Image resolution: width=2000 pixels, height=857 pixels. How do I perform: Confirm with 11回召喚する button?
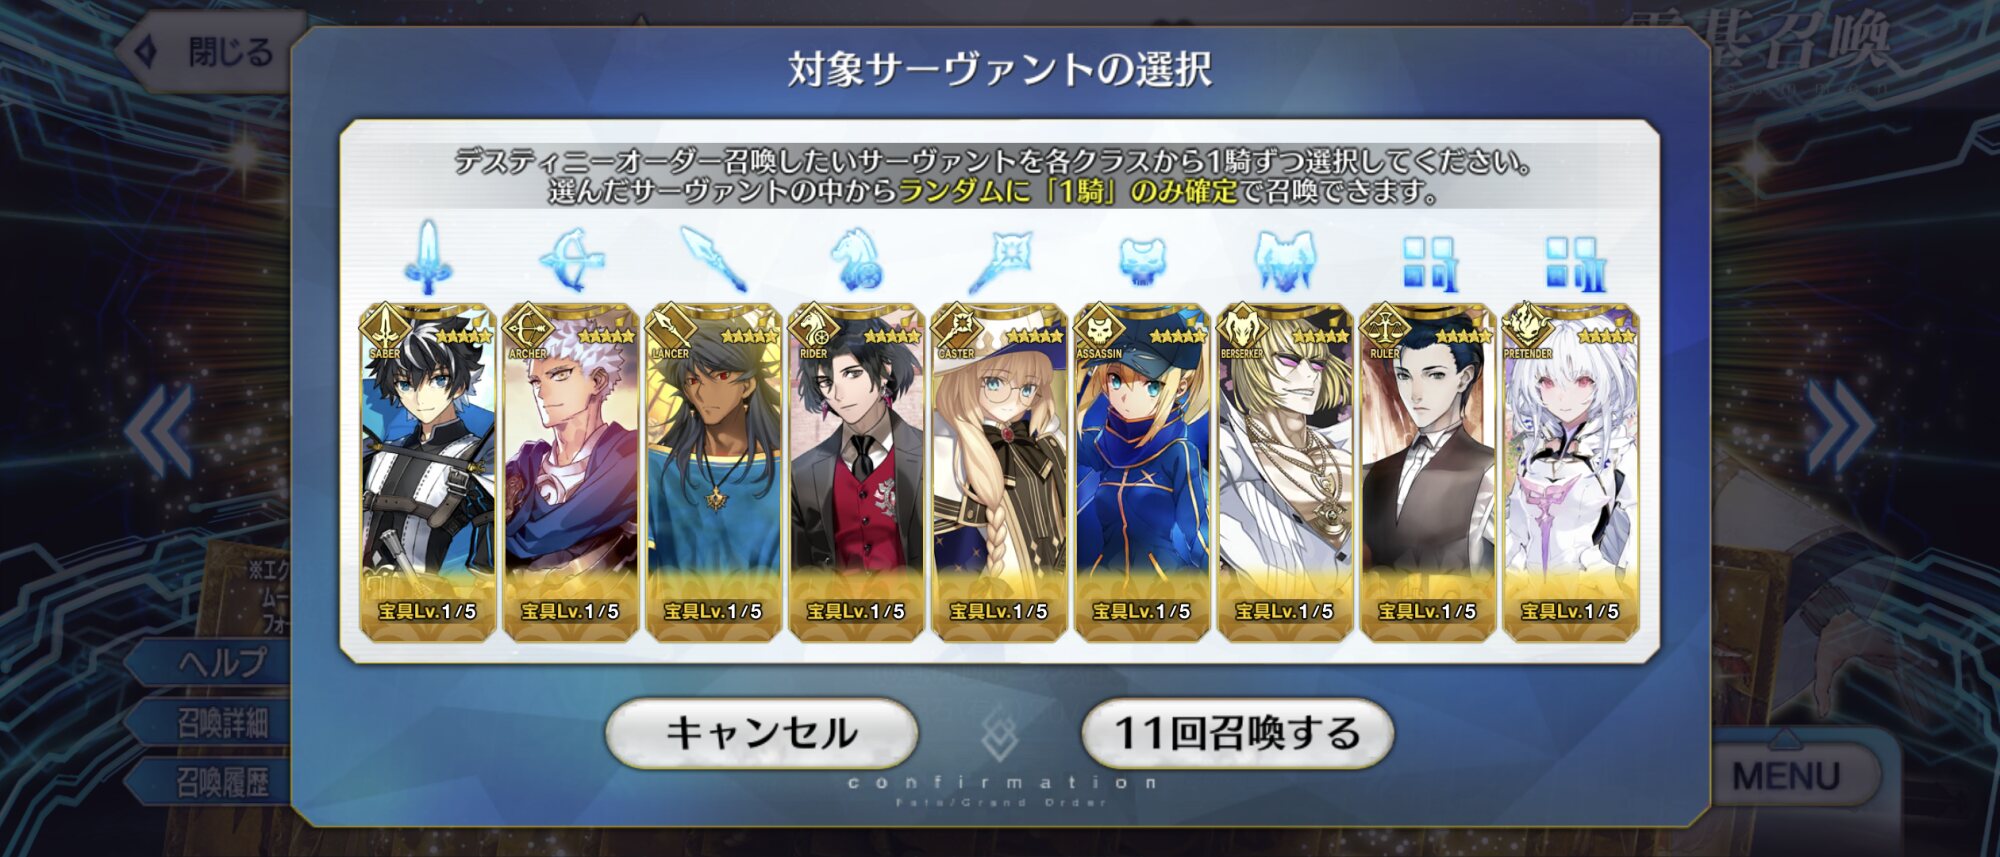pyautogui.click(x=1238, y=733)
